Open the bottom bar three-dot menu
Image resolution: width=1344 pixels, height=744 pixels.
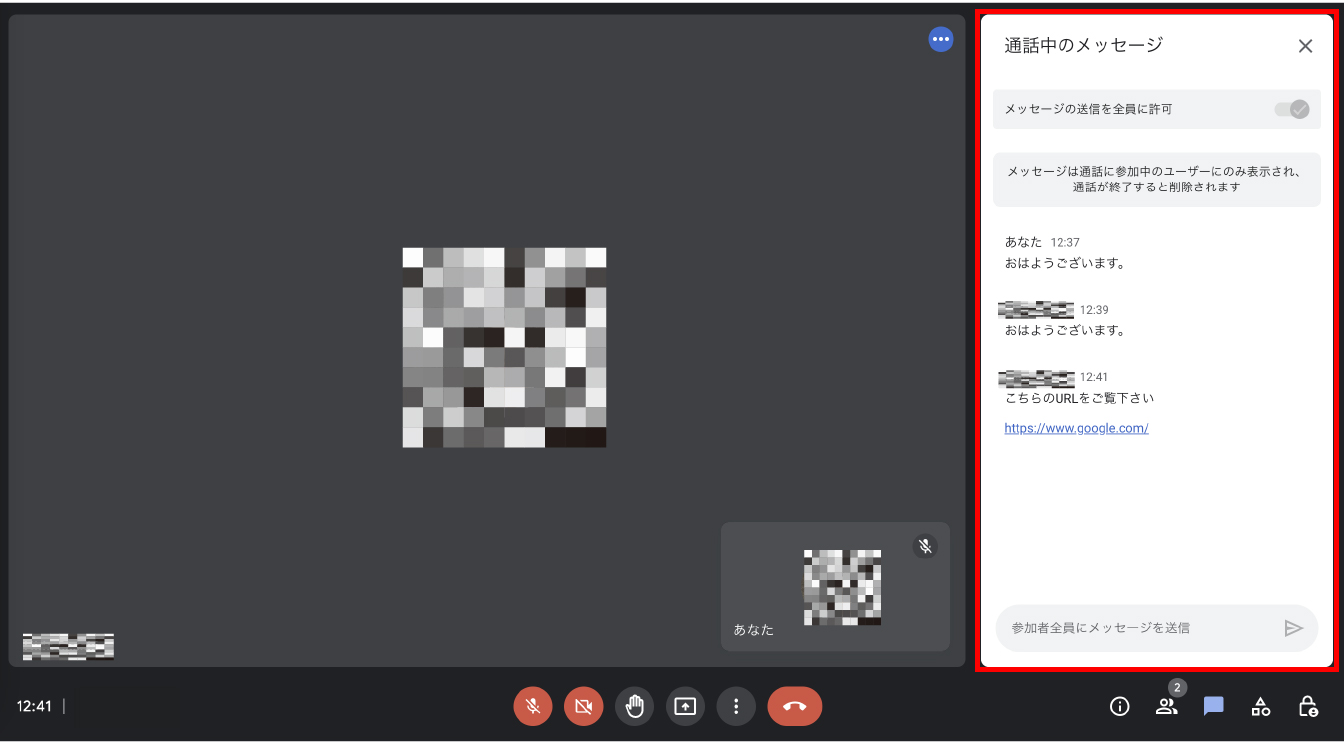pyautogui.click(x=736, y=706)
